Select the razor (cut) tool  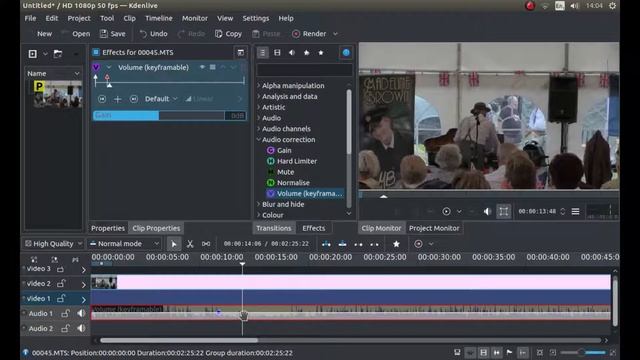click(190, 244)
